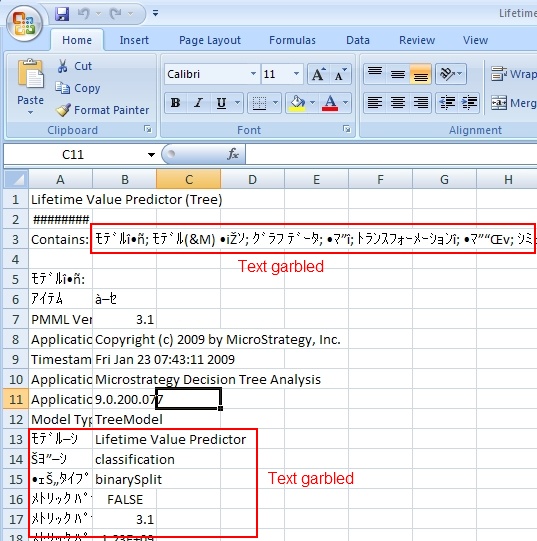This screenshot has width=537, height=541.
Task: Open the fill color palette arrow
Action: [x=312, y=102]
